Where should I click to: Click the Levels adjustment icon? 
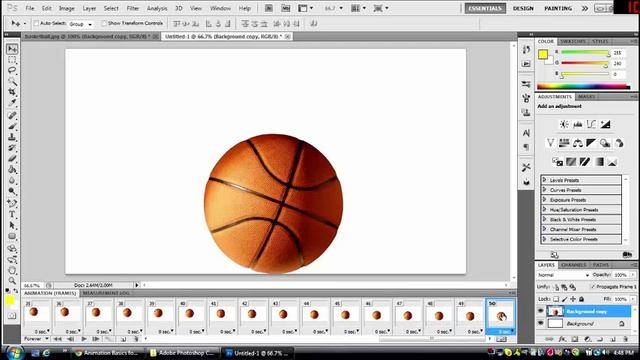pyautogui.click(x=578, y=124)
